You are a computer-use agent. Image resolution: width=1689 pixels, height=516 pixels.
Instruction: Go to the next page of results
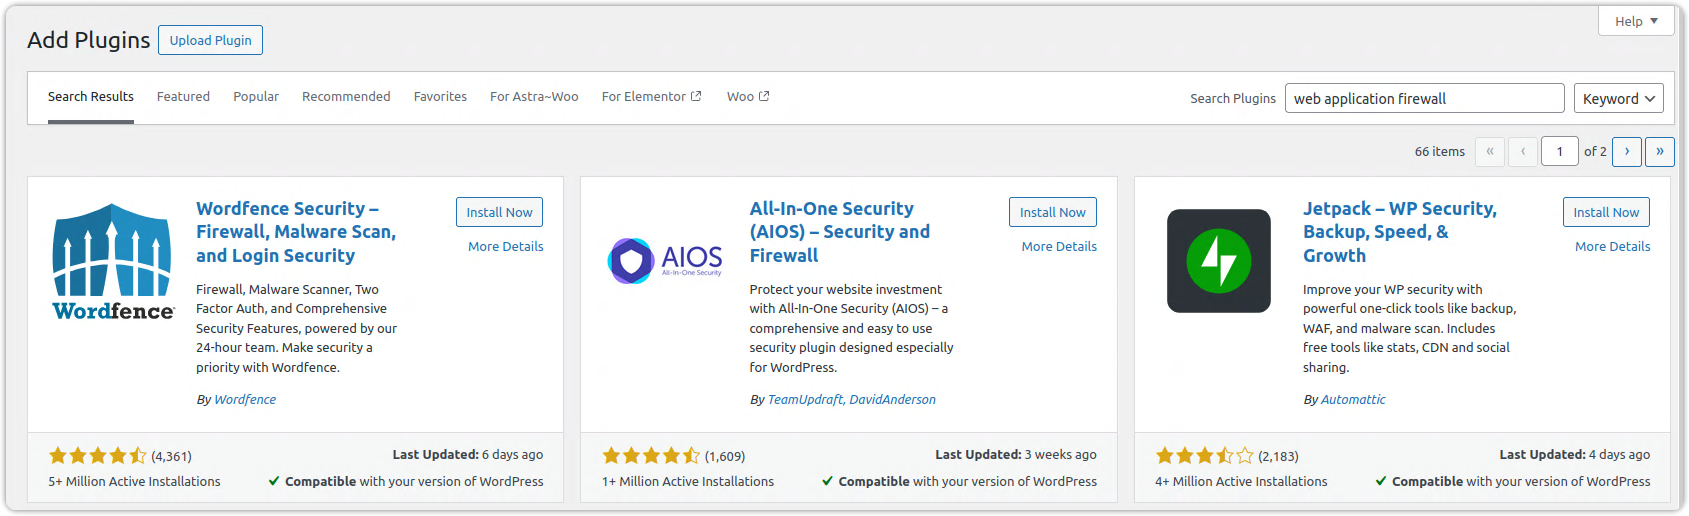[1627, 151]
